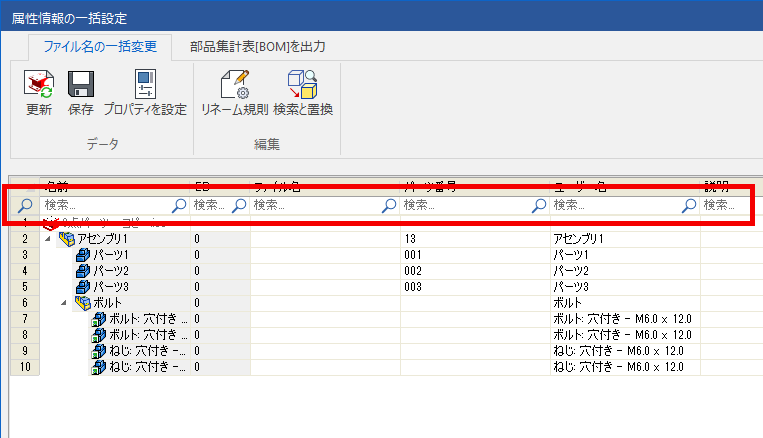Click user name cell パーツ1
The height and width of the screenshot is (438, 763).
click(625, 255)
